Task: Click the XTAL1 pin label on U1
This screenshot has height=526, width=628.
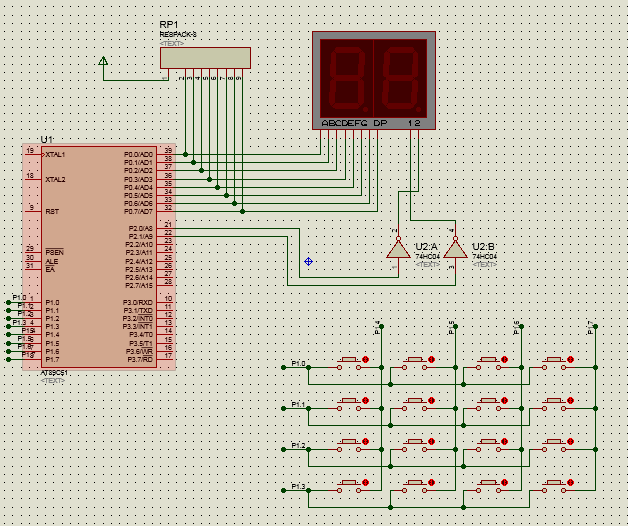Action: pyautogui.click(x=55, y=155)
